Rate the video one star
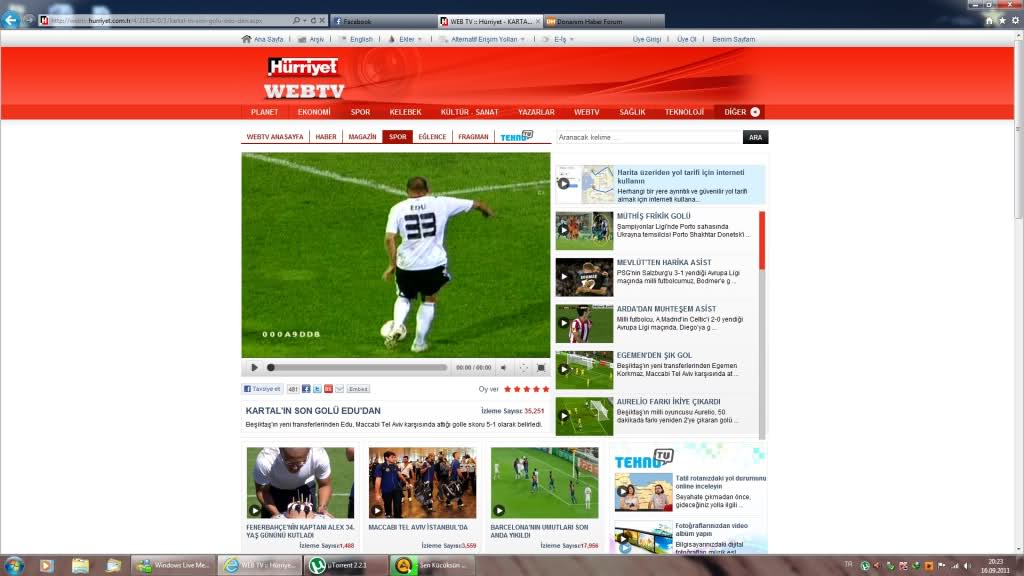 pos(507,389)
